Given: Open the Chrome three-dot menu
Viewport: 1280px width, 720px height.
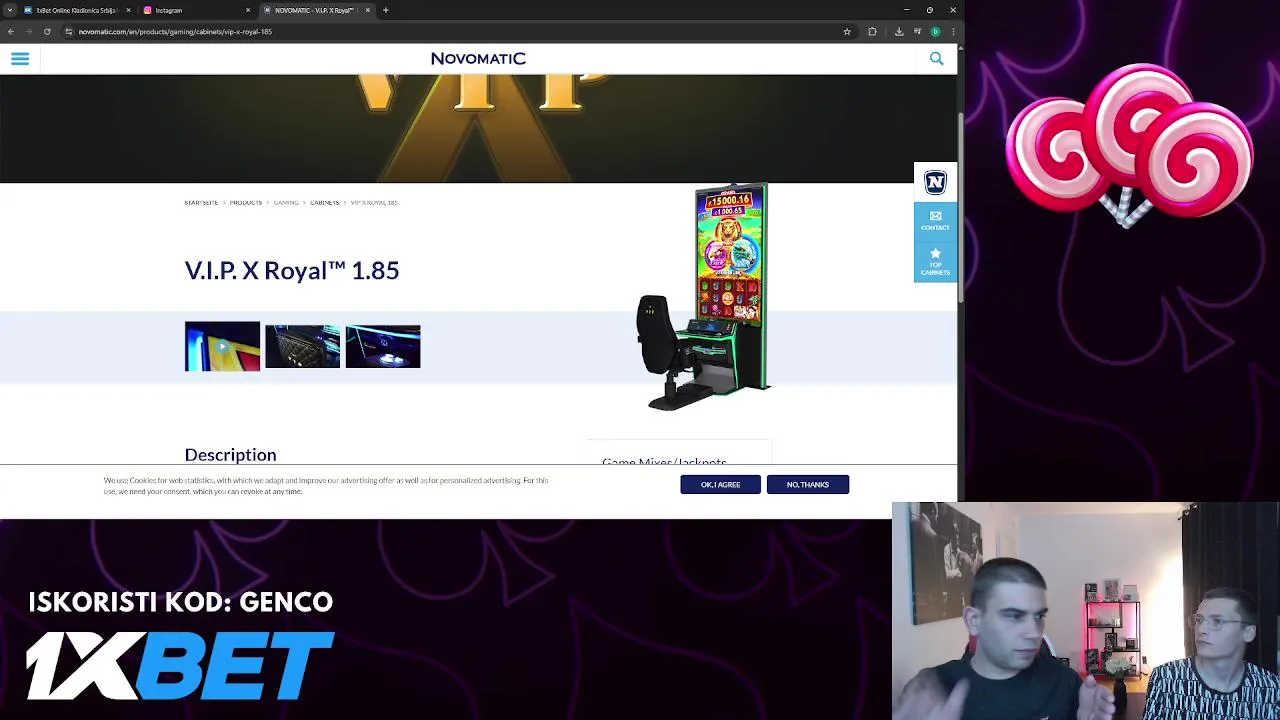Looking at the screenshot, I should (953, 31).
